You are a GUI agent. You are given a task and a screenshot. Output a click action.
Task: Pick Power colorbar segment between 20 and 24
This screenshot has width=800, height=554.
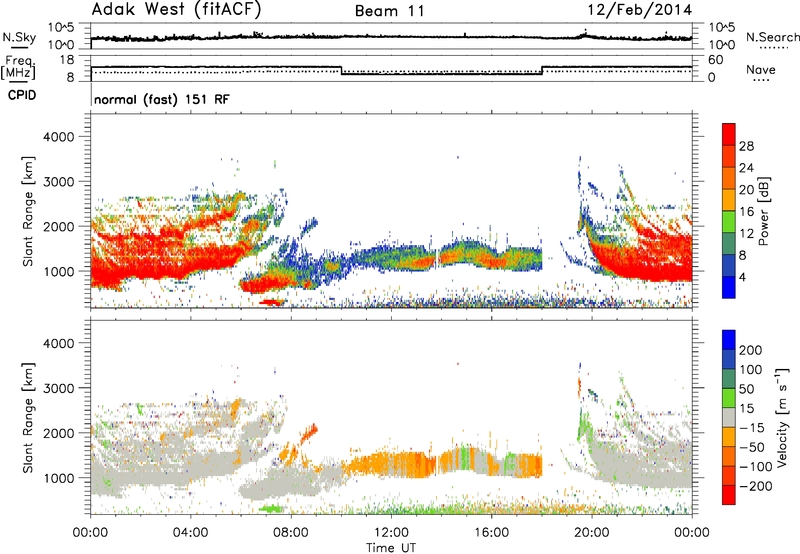click(729, 178)
